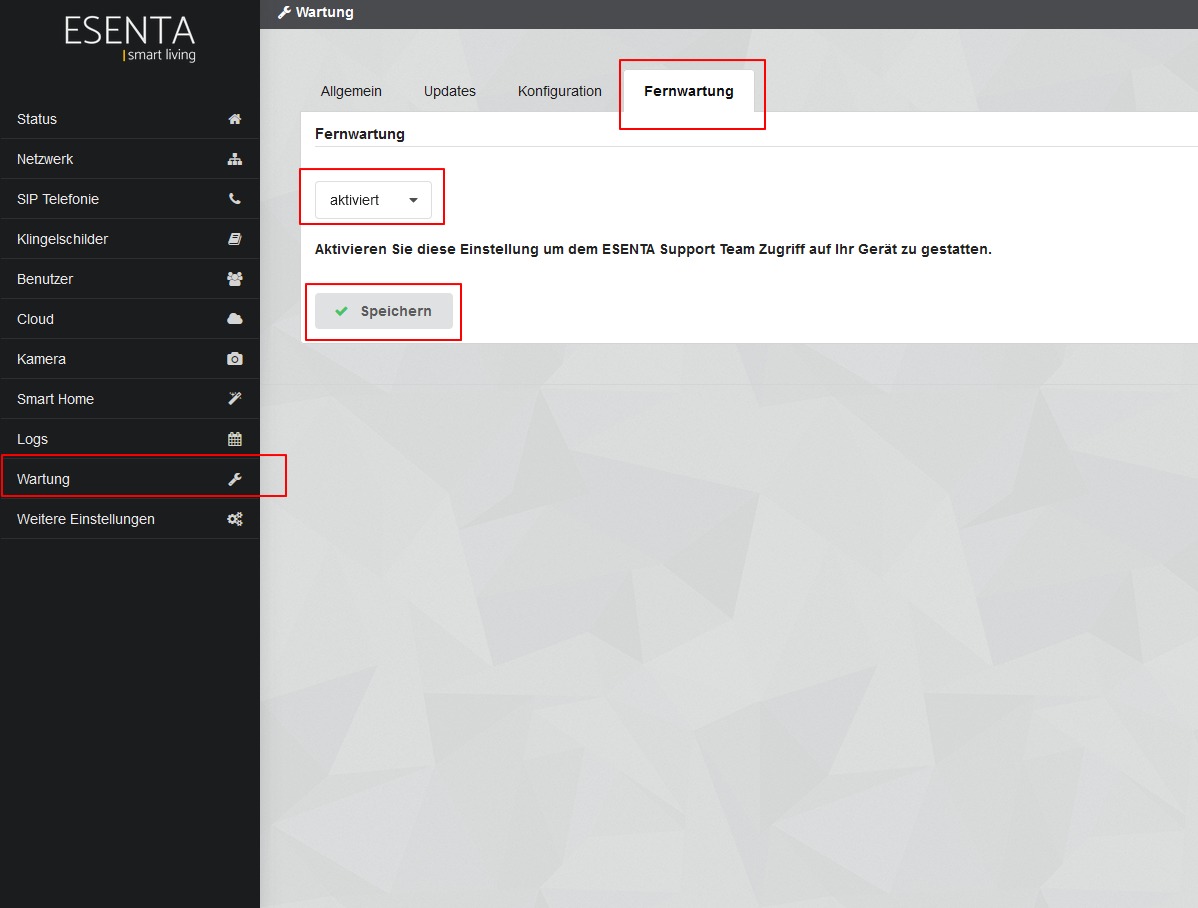
Task: Open the Status menu entry
Action: [x=130, y=119]
